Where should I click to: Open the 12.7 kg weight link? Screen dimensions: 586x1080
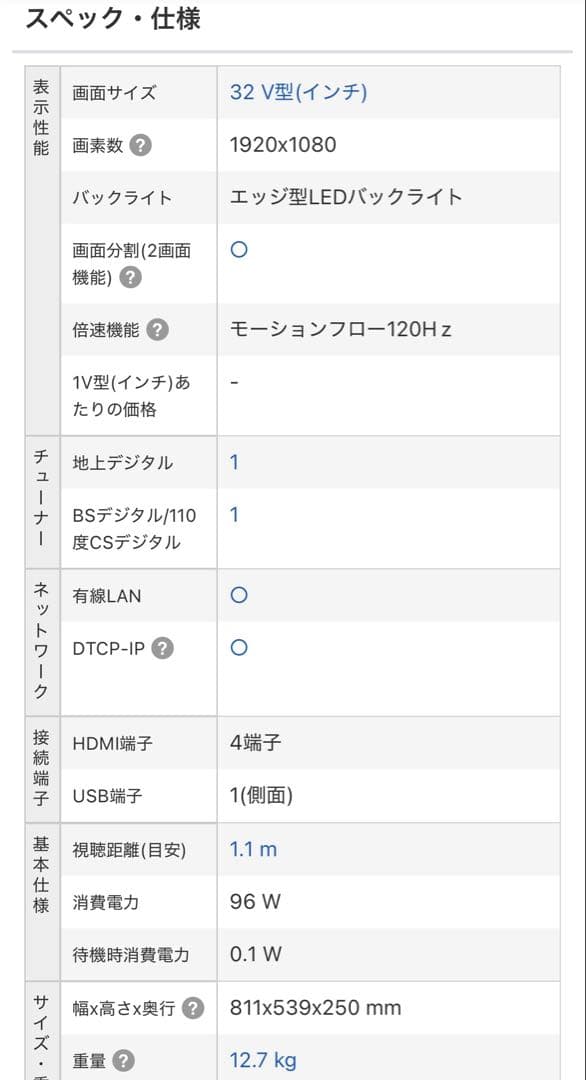263,1060
